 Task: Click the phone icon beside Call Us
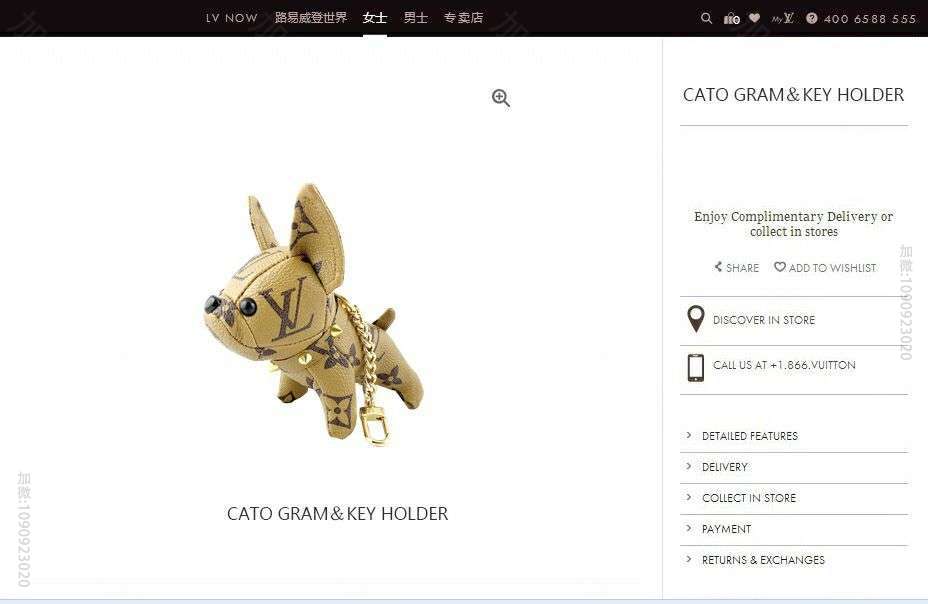point(695,367)
